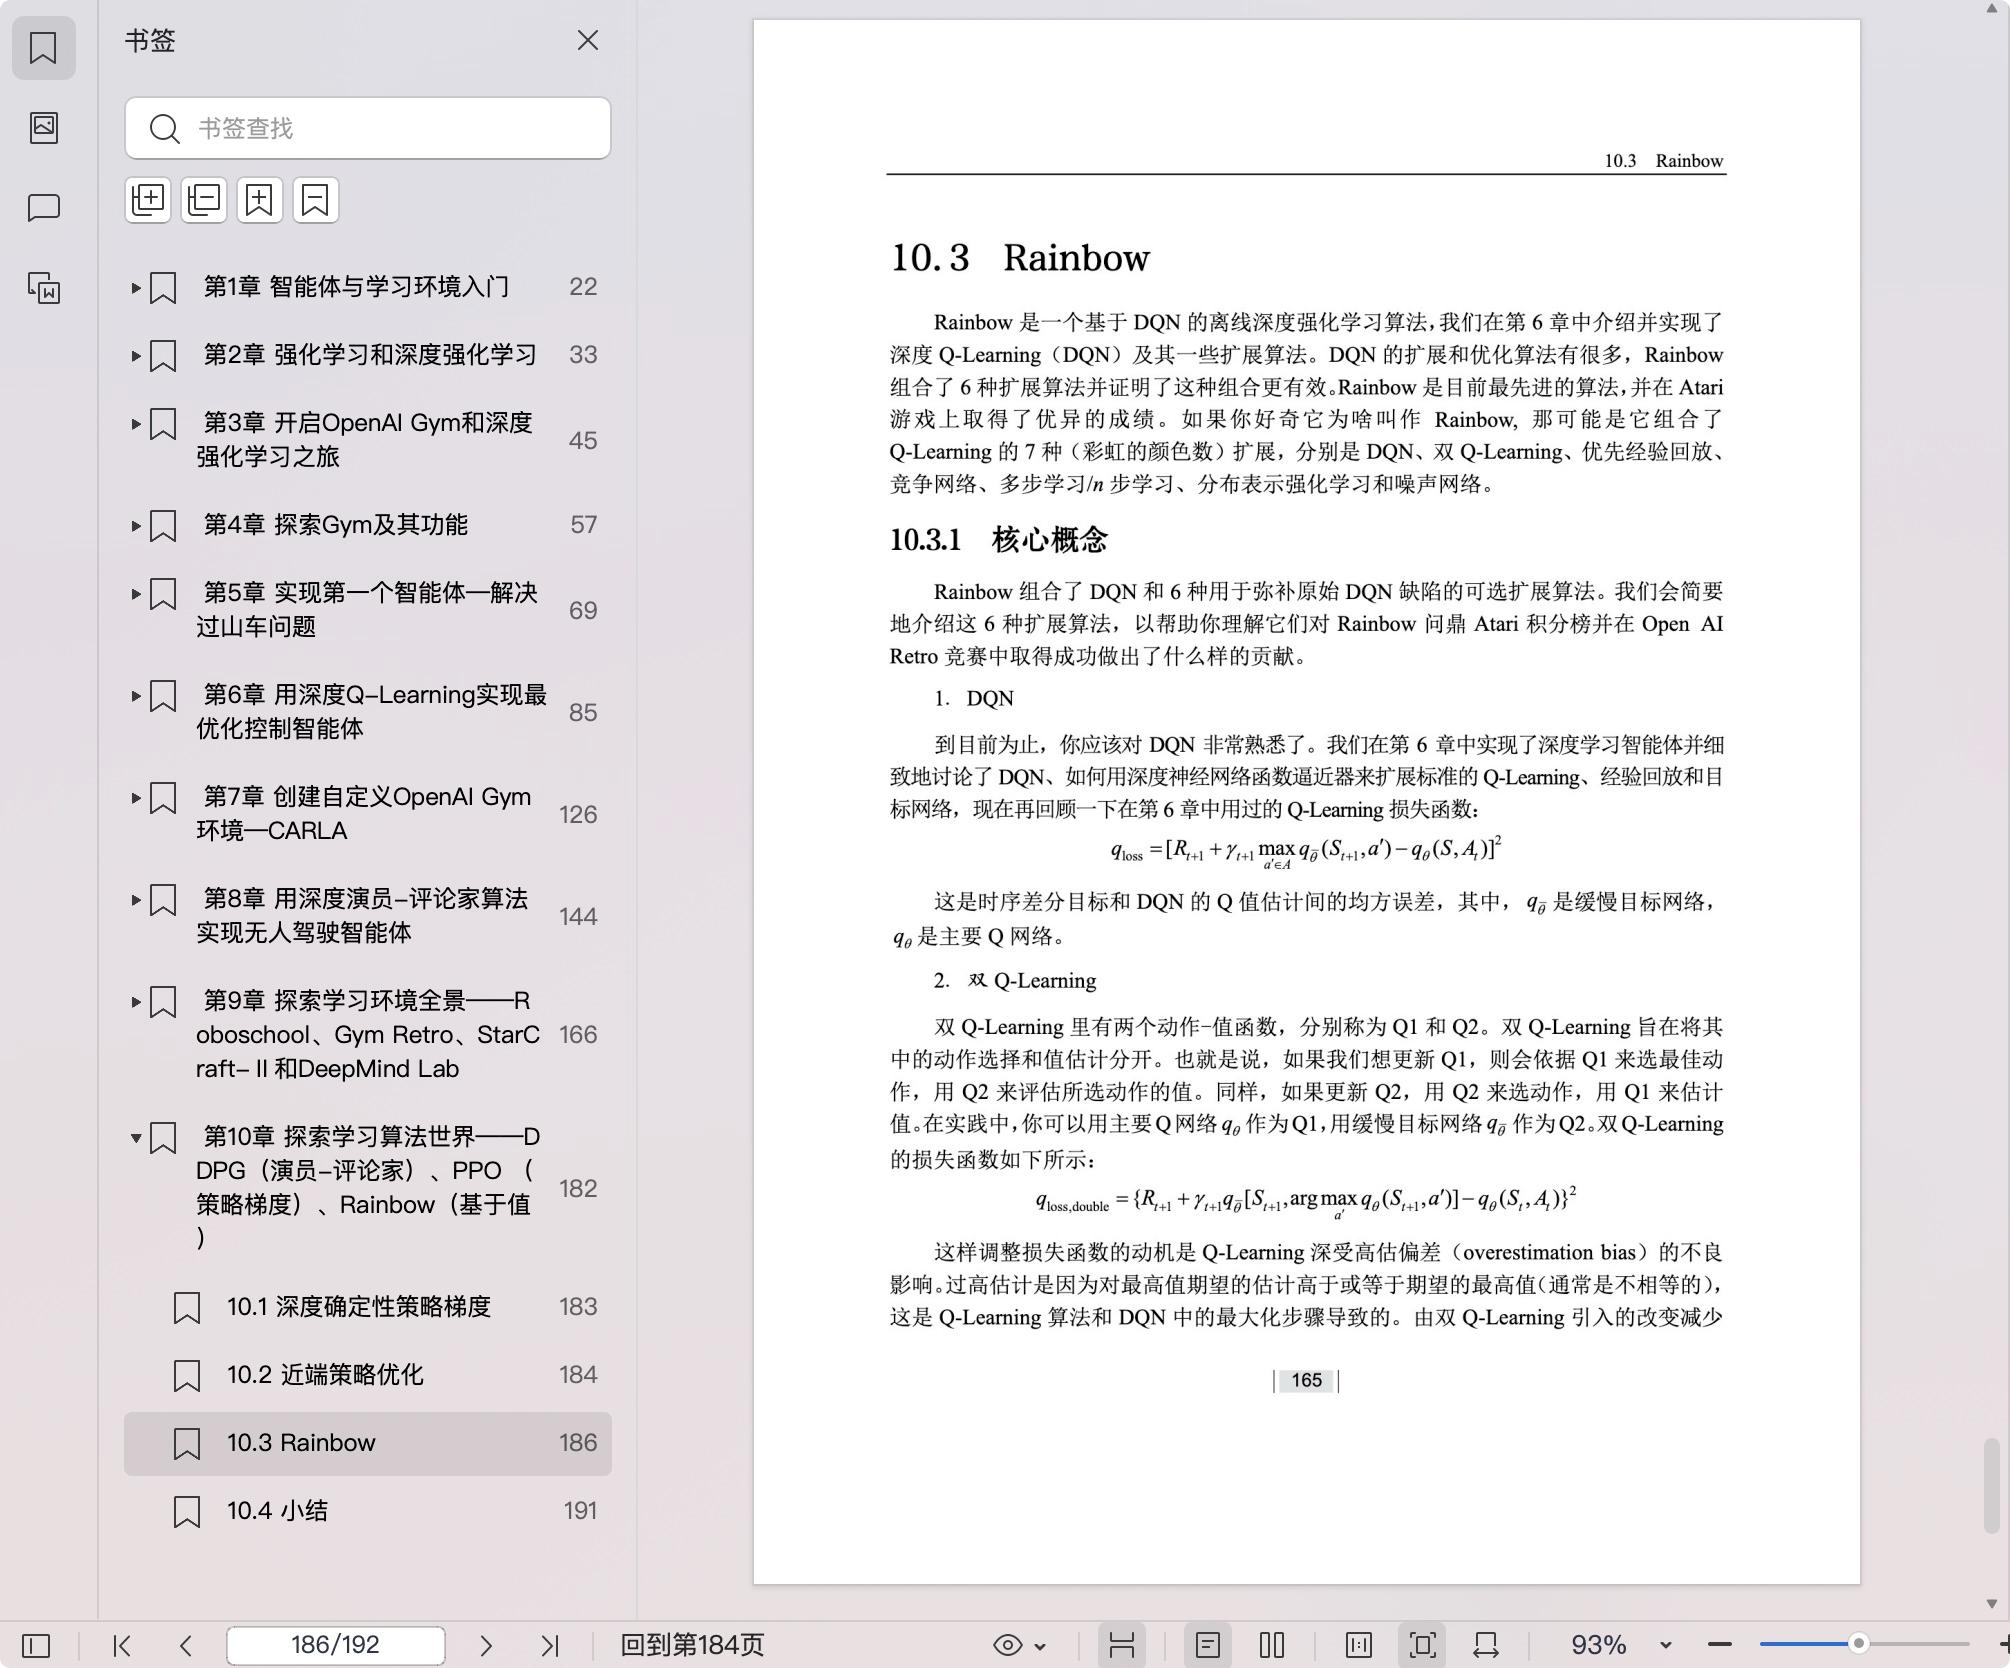Click the fit width icon
The image size is (2010, 1668).
coord(1486,1645)
